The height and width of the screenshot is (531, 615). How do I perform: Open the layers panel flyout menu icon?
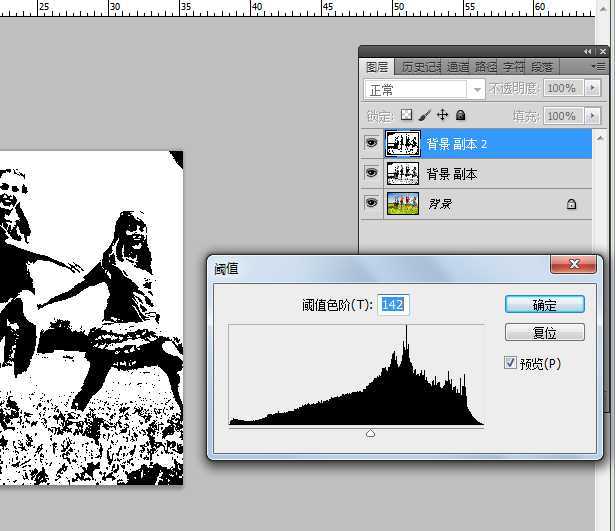click(x=598, y=66)
